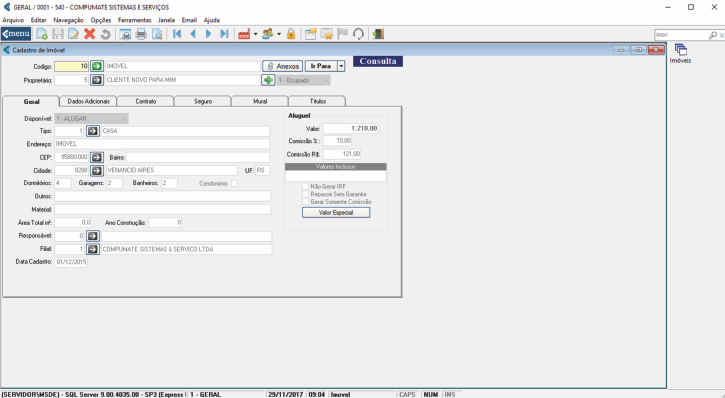This screenshot has height=398, width=725.
Task: Click the Ir Para button
Action: pos(321,67)
